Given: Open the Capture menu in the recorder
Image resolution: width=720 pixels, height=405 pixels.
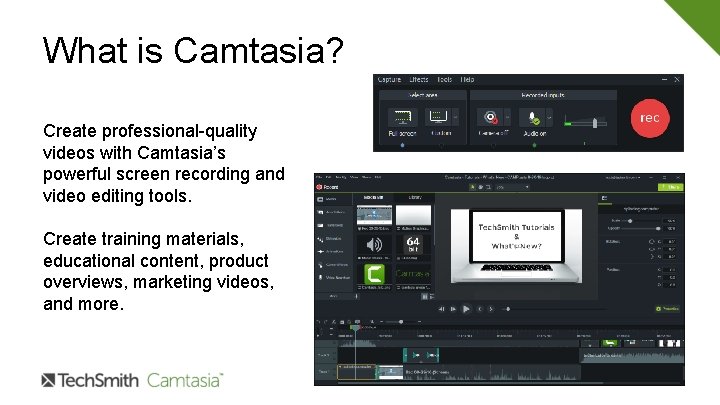Looking at the screenshot, I should click(x=389, y=79).
